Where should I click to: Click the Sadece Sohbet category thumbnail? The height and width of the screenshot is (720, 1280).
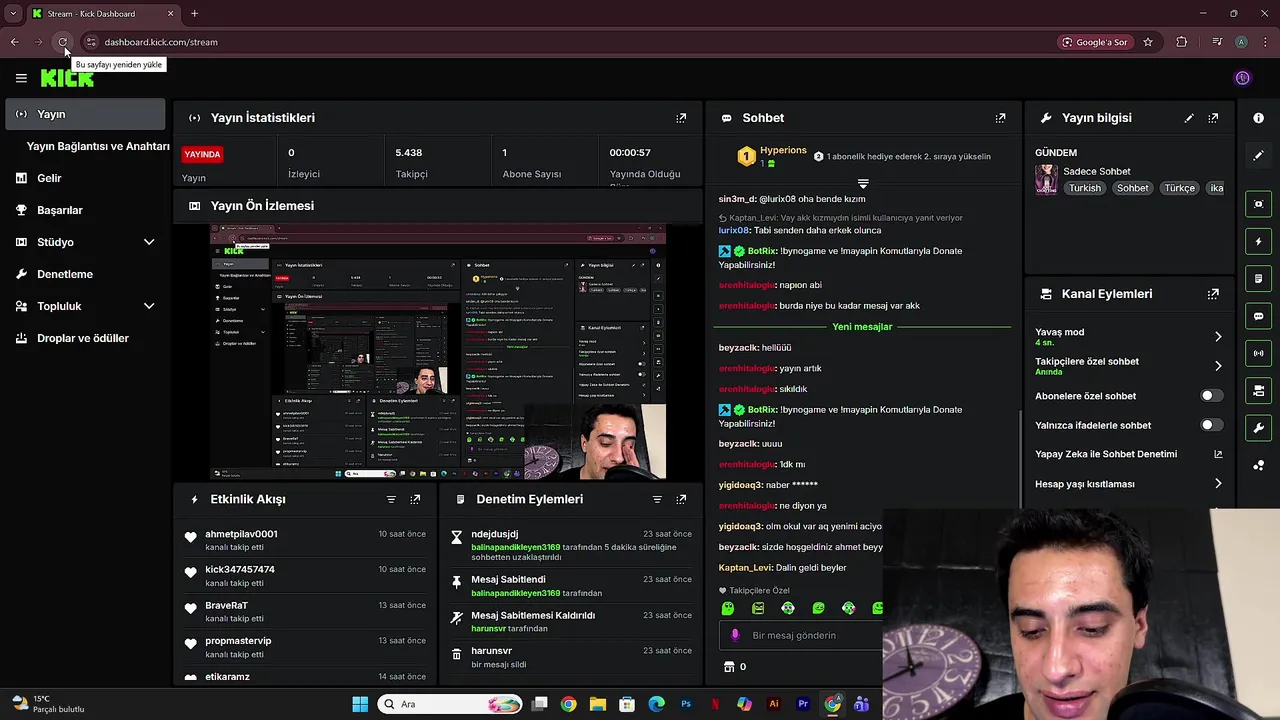point(1046,179)
